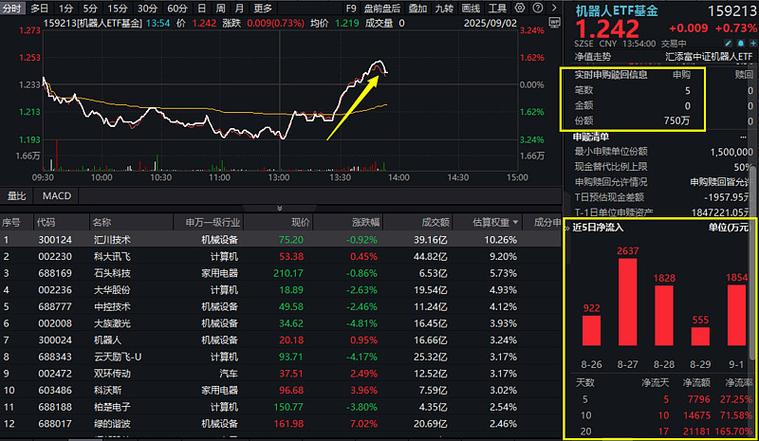Viewport: 759px width, 441px height.
Task: Select row 柏楚电子
Action: click(x=281, y=407)
